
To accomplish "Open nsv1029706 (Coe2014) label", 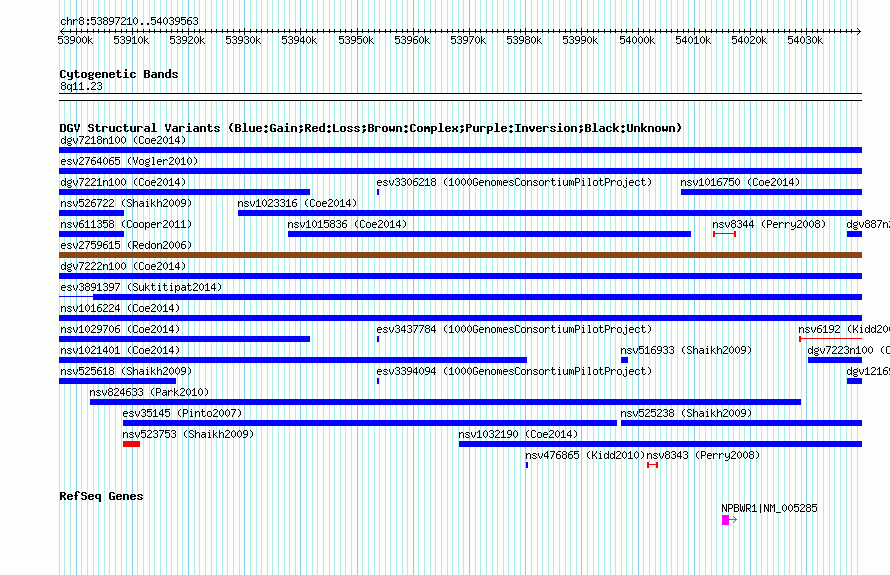I will 120,329.
